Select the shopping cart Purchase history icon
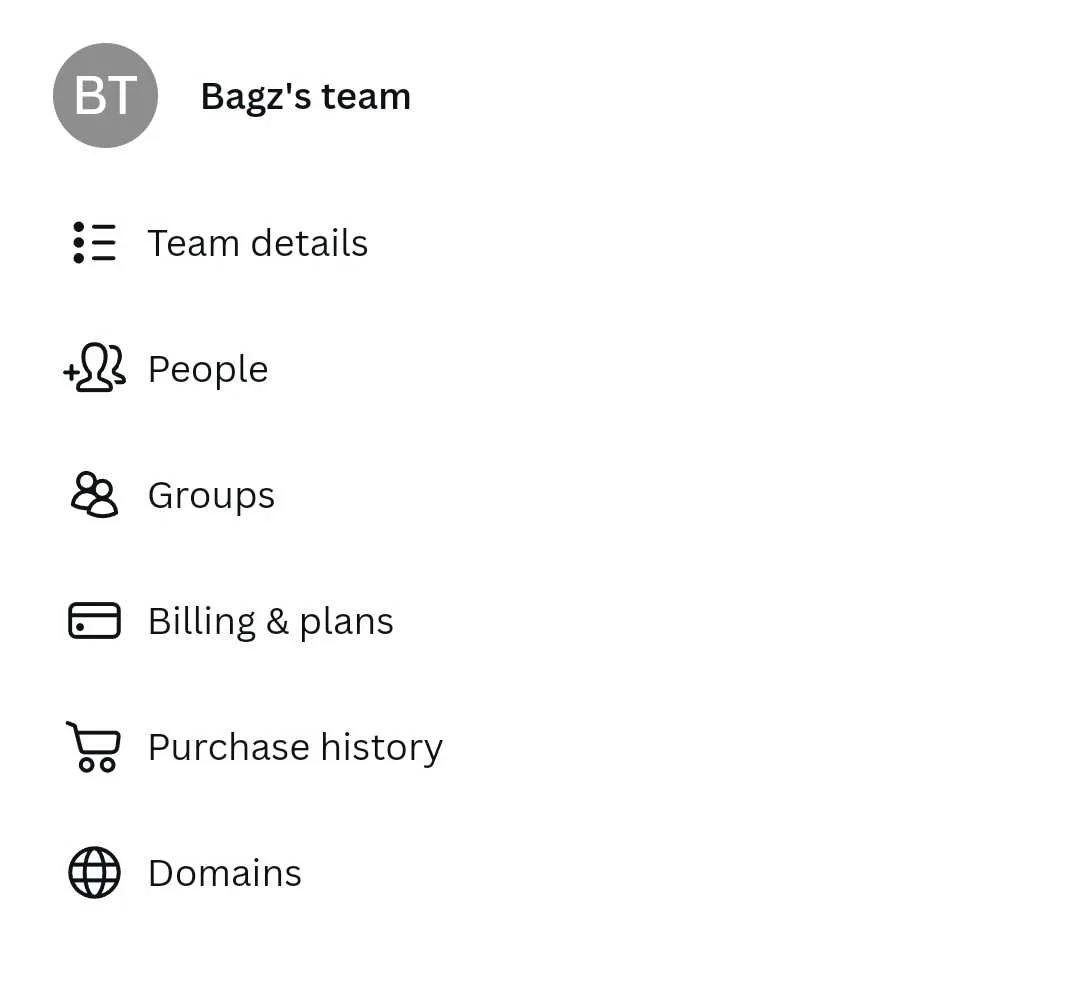The width and height of the screenshot is (1080, 992). (x=93, y=746)
